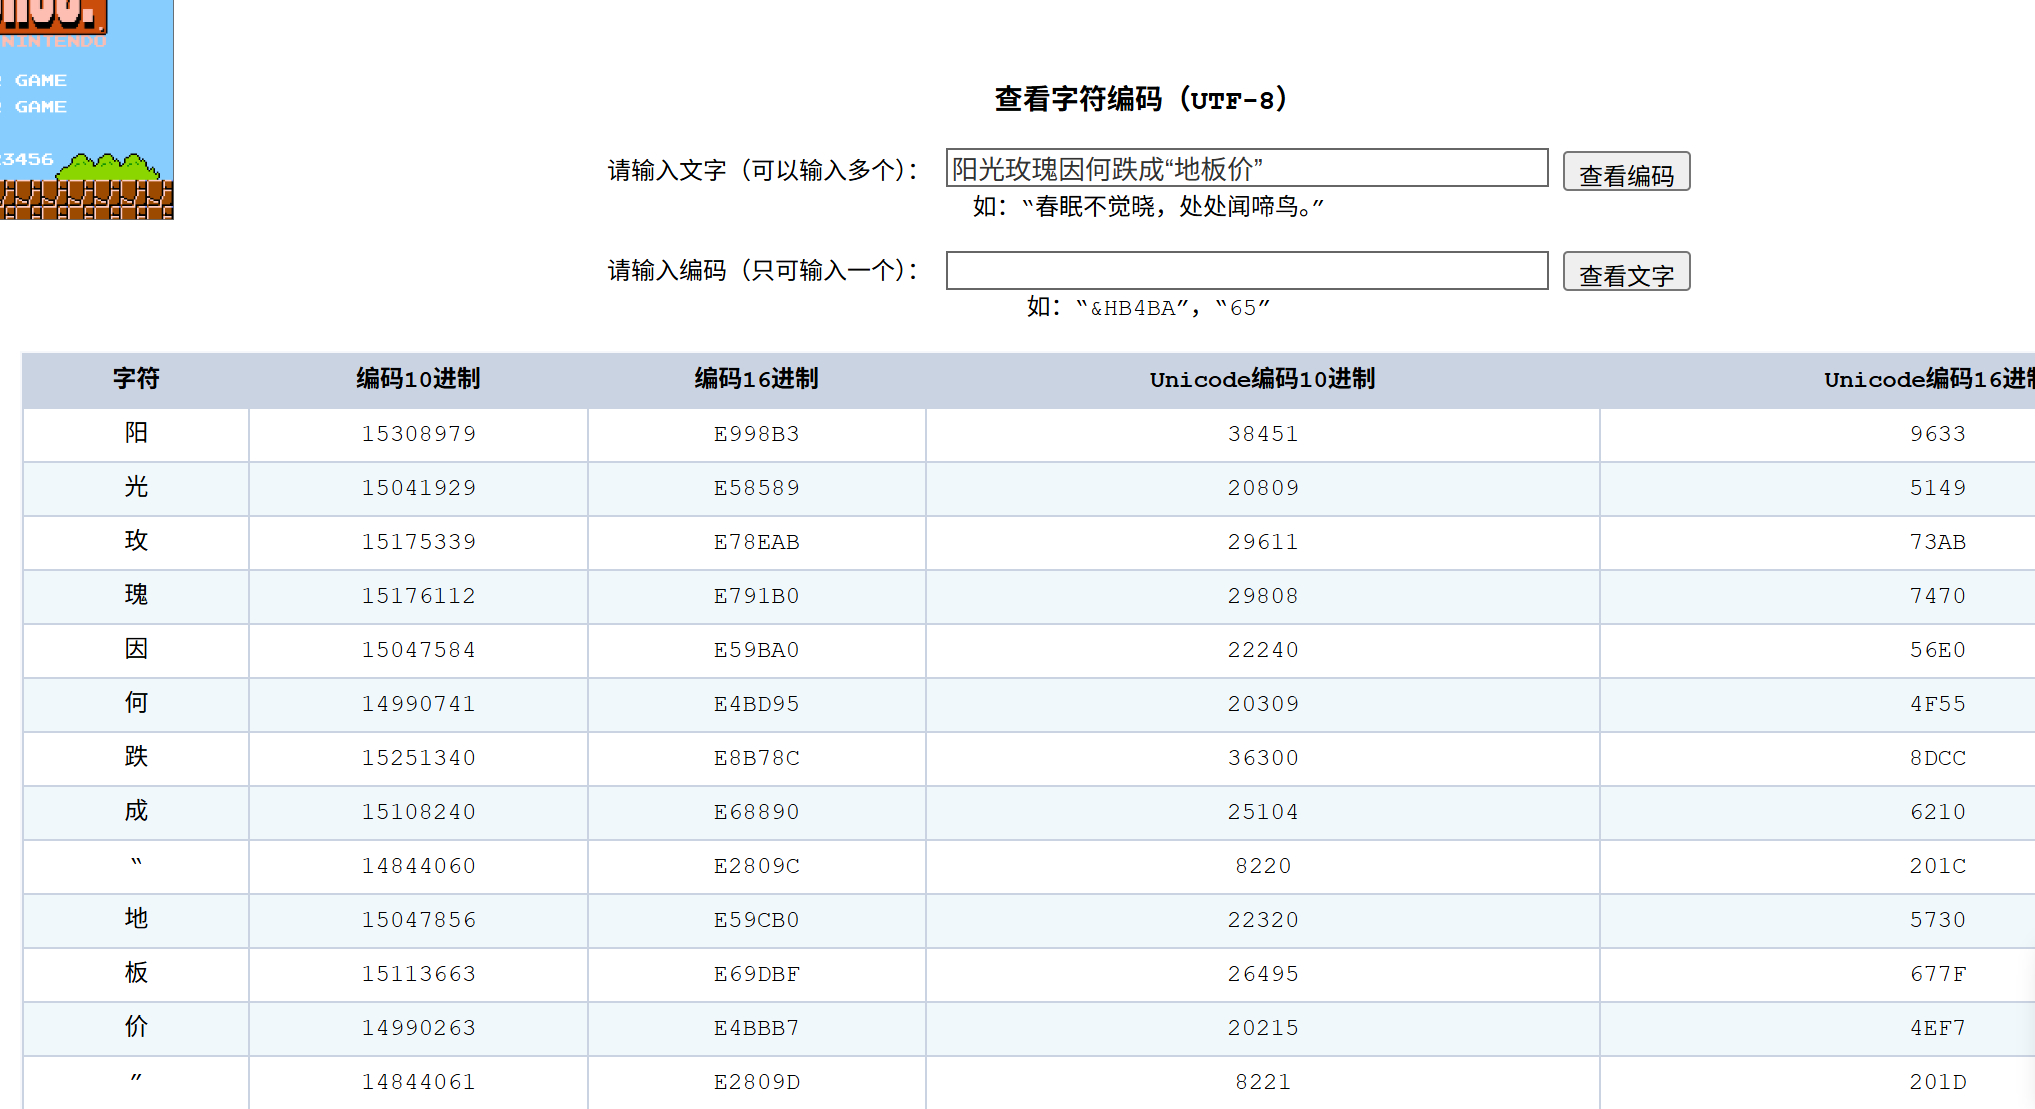Select hex code E791B0
The image size is (2035, 1109).
tap(756, 596)
